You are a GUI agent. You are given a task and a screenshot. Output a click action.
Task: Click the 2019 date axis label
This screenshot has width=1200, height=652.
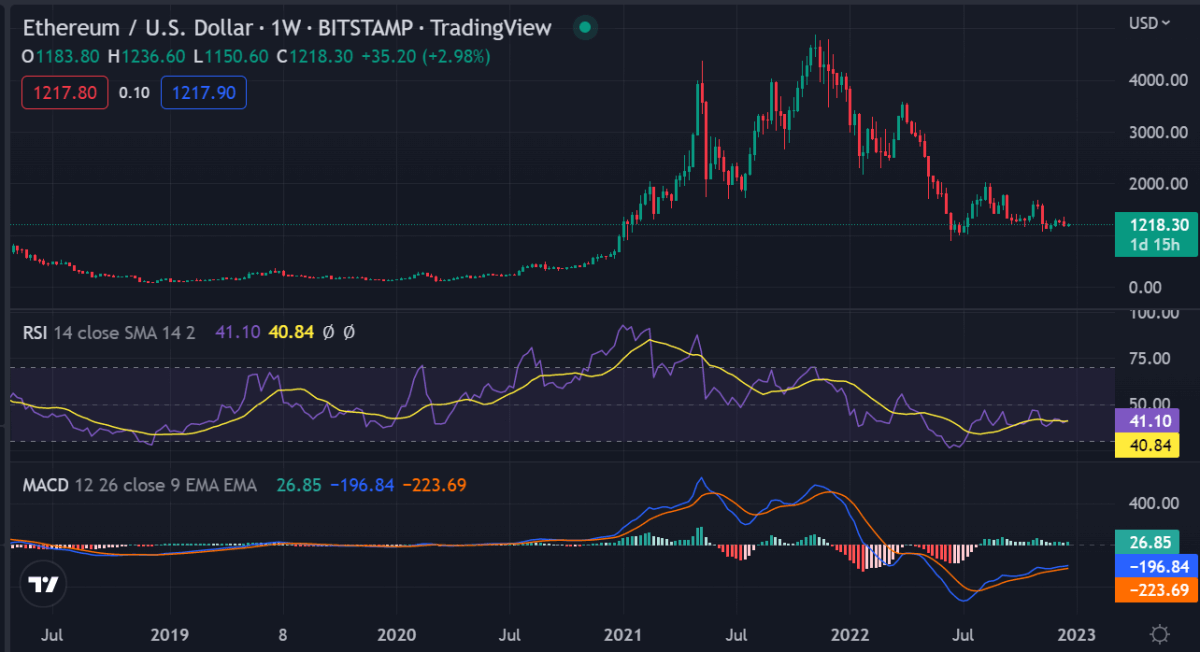click(169, 634)
